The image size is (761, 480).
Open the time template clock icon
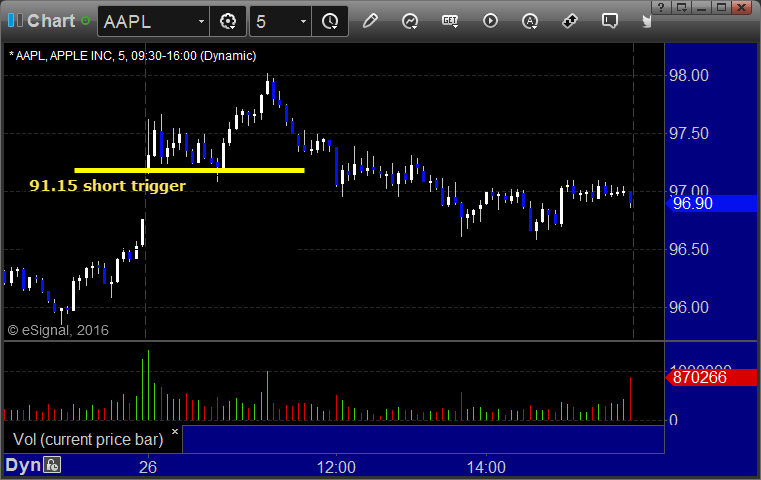[330, 21]
